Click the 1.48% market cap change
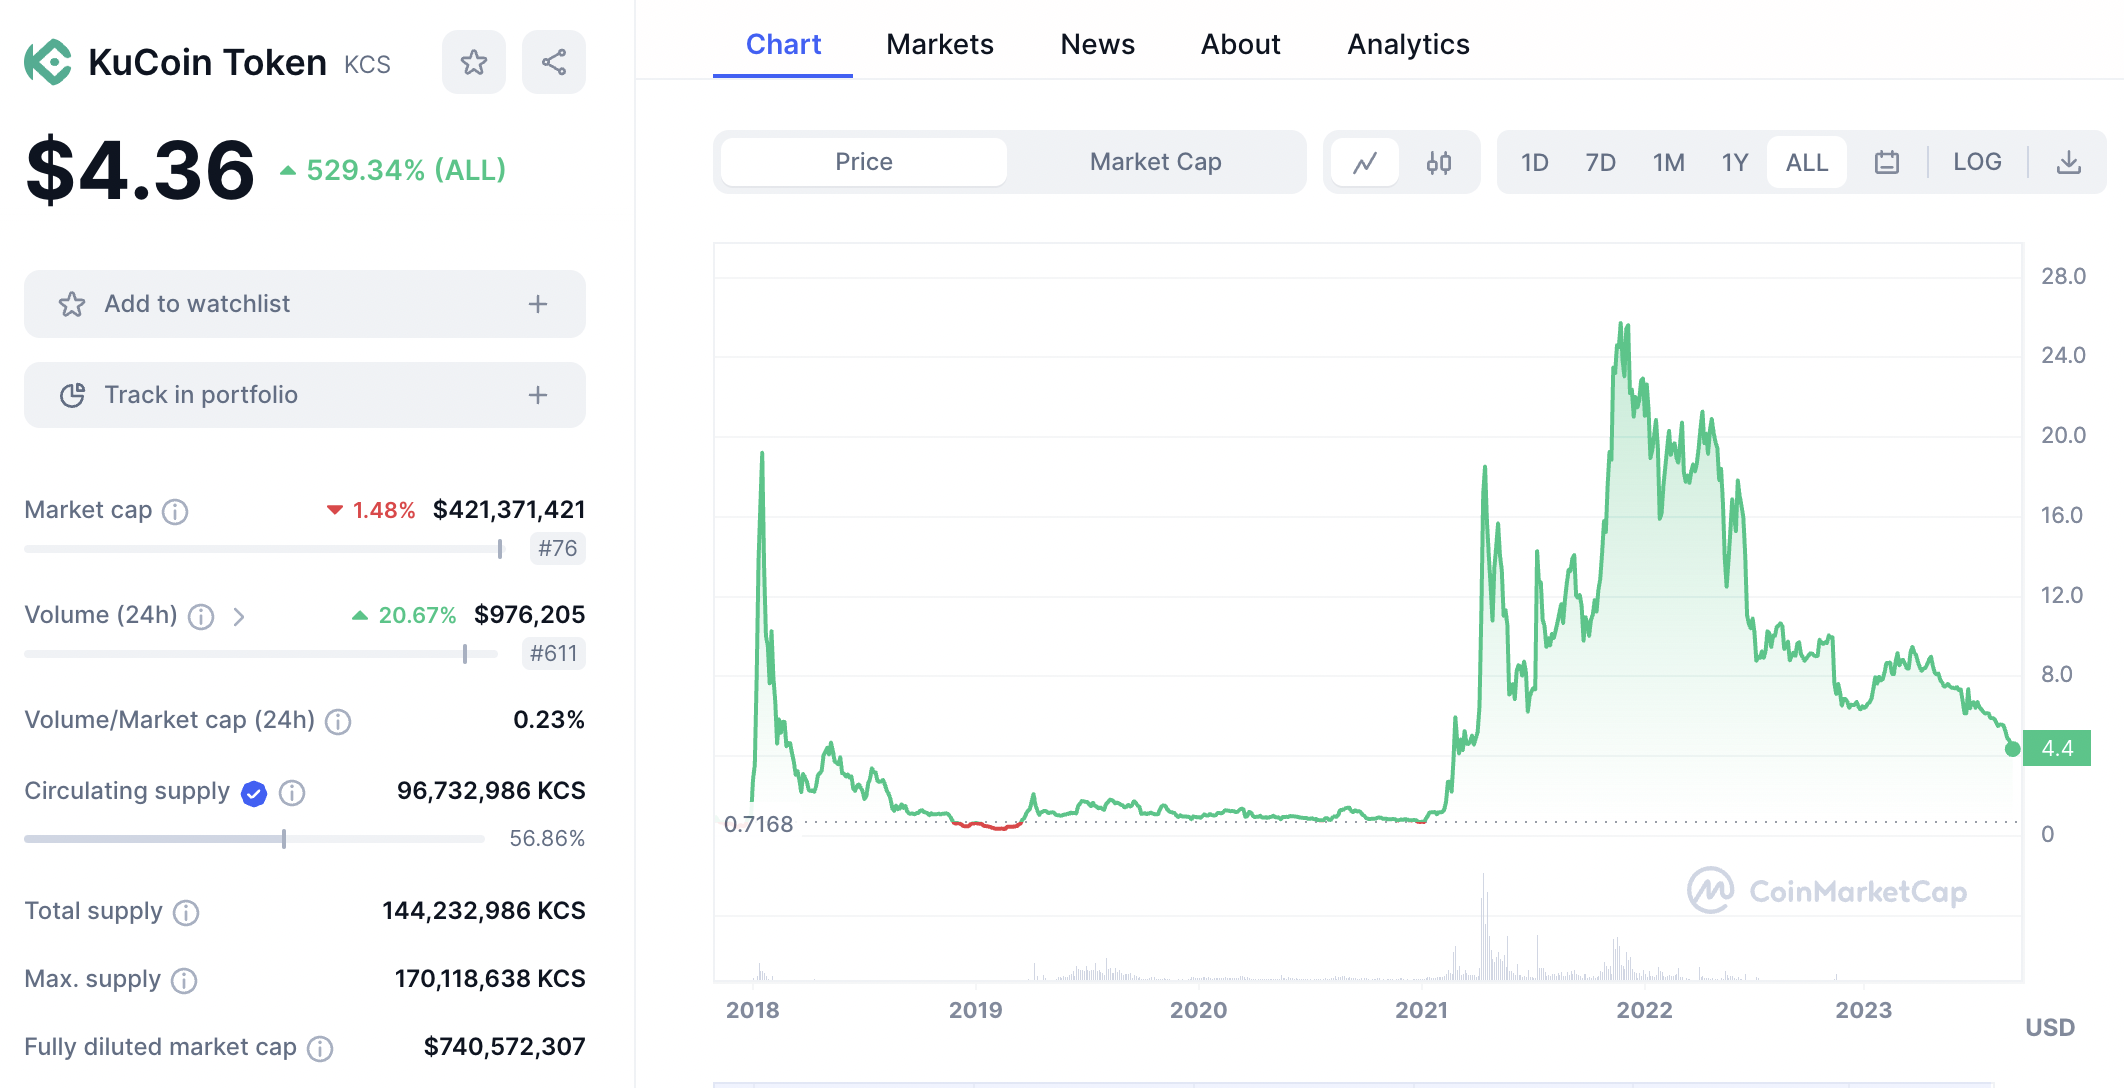Viewport: 2124px width, 1088px height. pyautogui.click(x=383, y=510)
